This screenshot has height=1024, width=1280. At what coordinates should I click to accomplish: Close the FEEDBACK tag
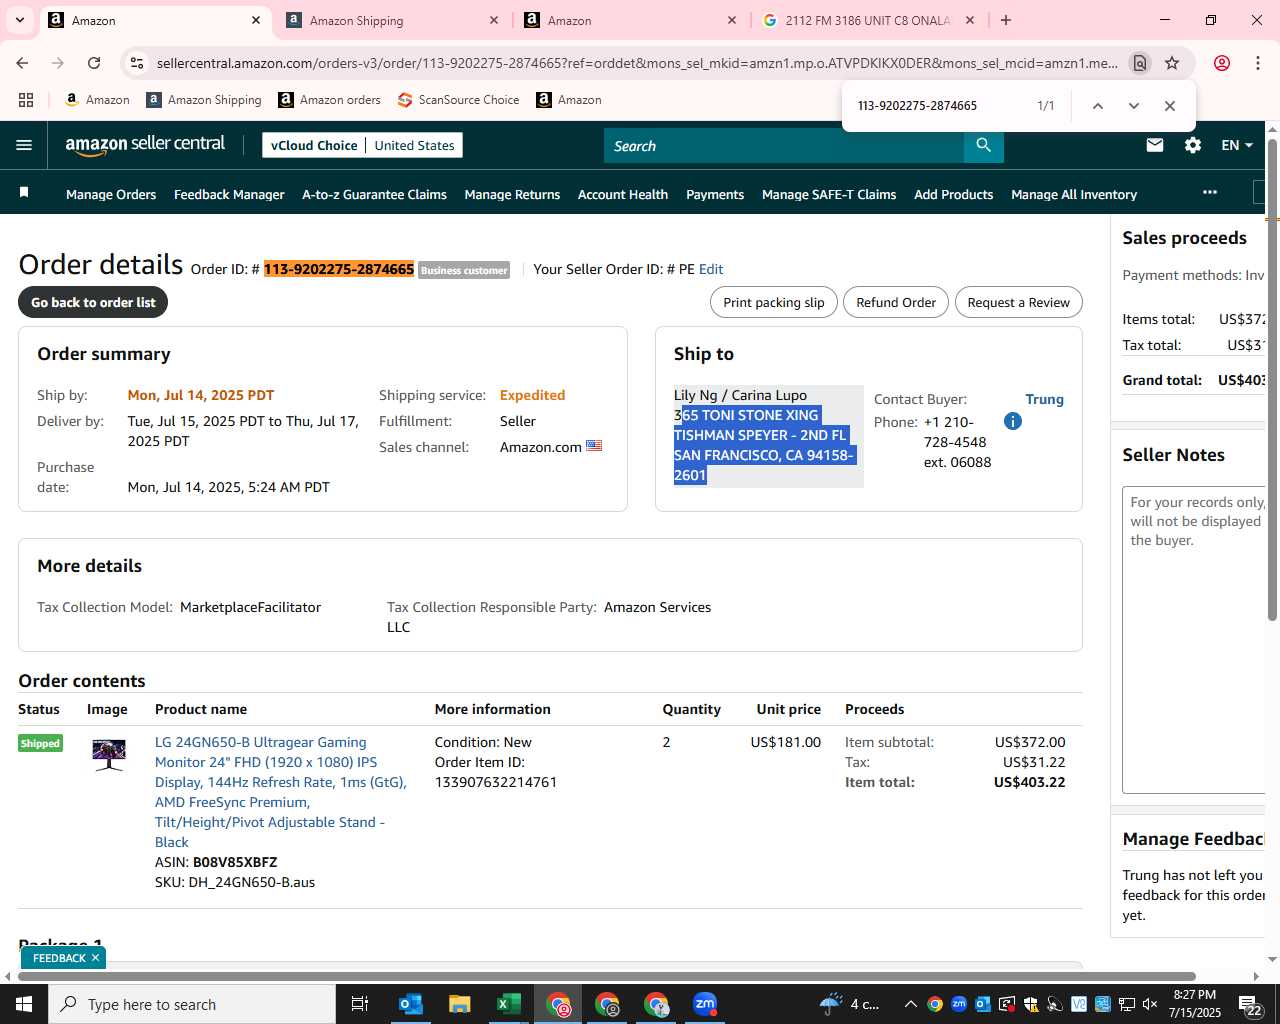[x=95, y=958]
